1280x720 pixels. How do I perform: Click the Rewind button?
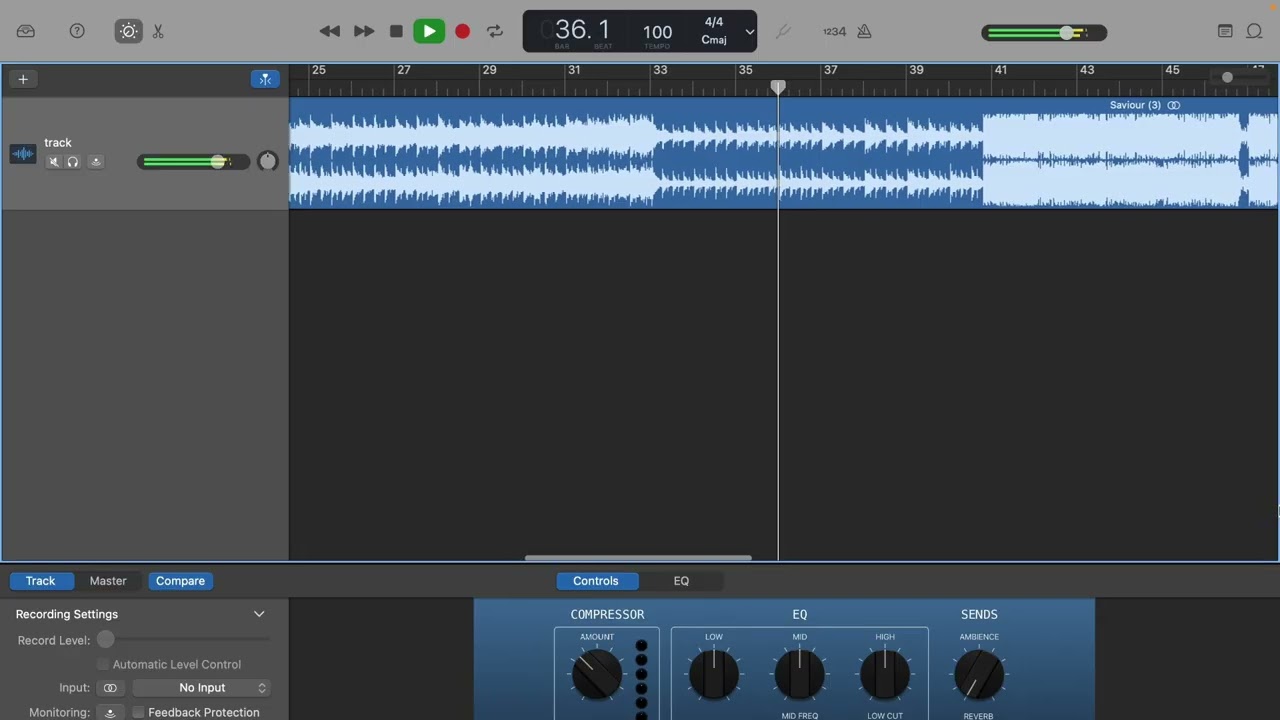coord(329,31)
